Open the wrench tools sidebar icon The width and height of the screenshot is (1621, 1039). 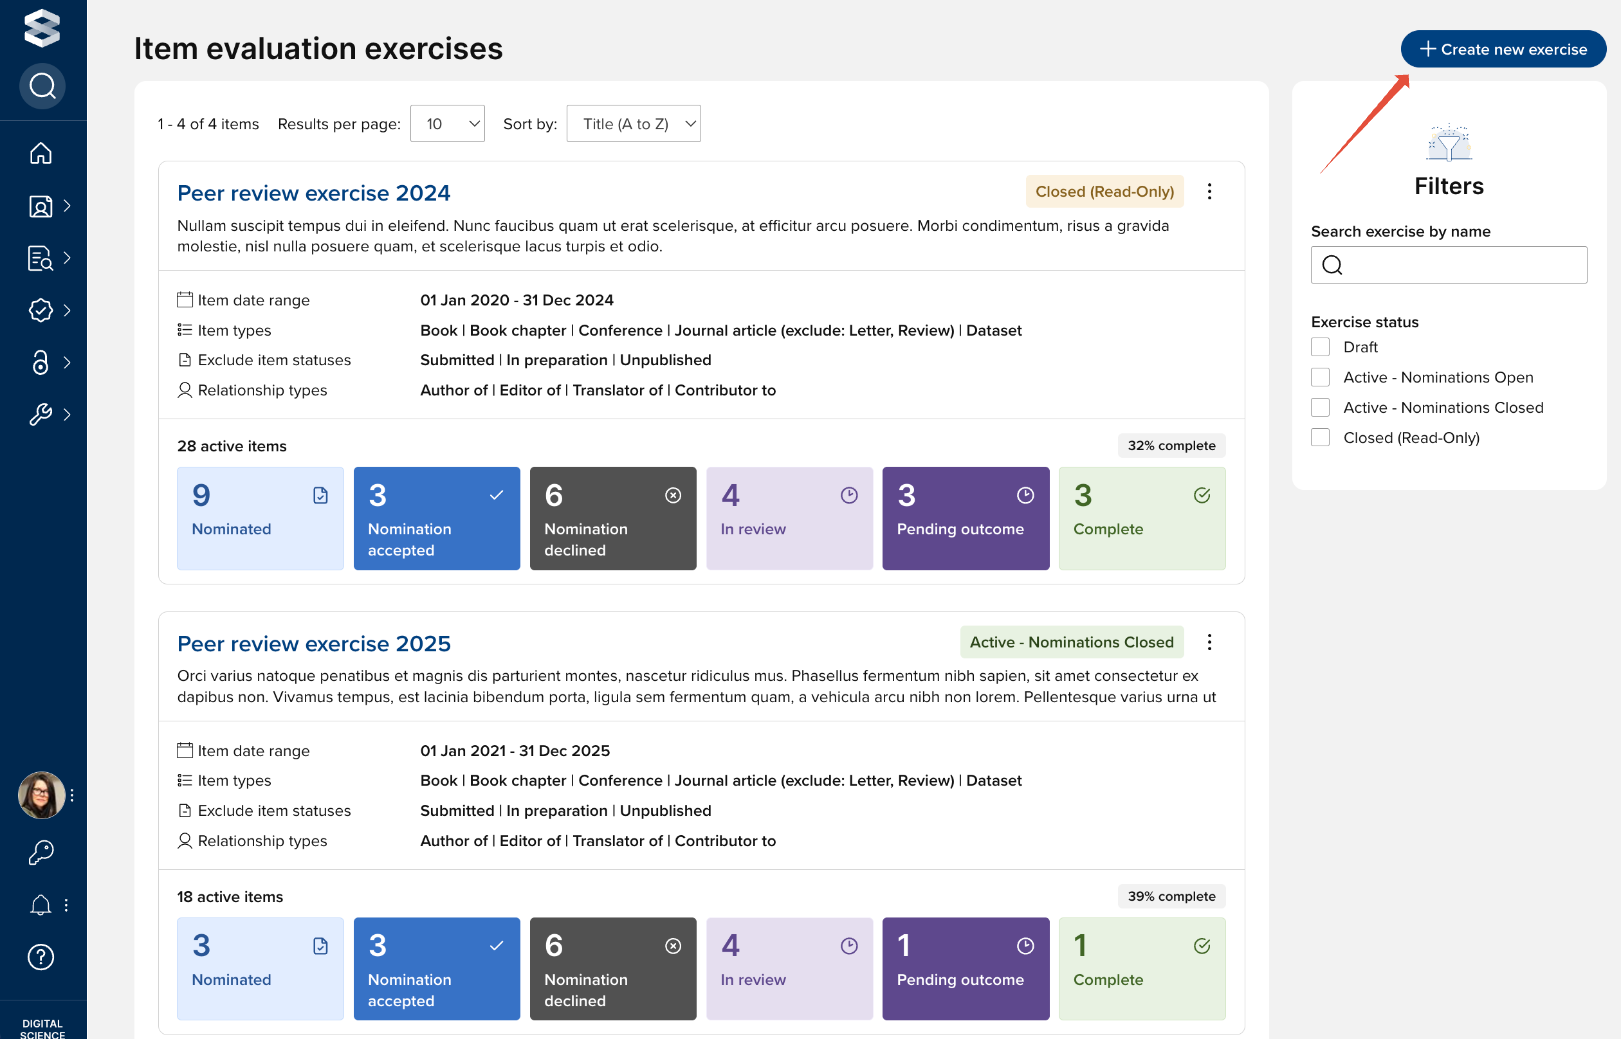[41, 414]
